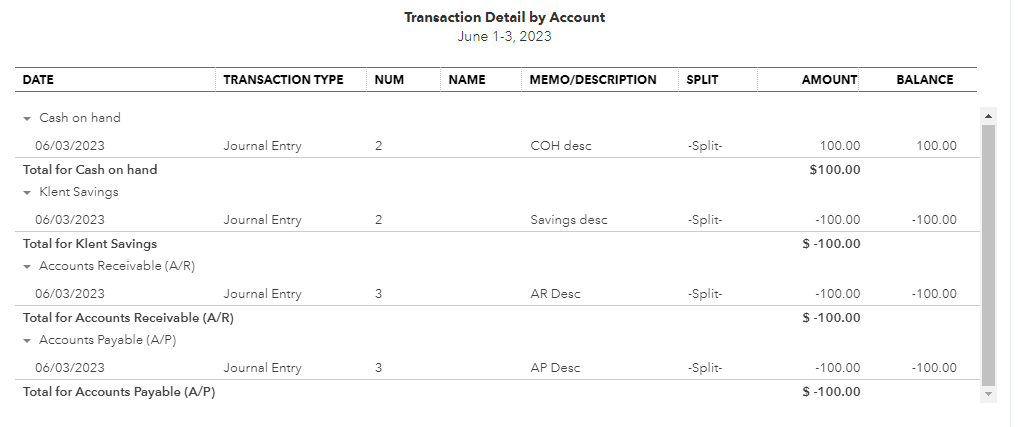
Task: Click the vertical scrollbar thumb
Action: point(988,255)
